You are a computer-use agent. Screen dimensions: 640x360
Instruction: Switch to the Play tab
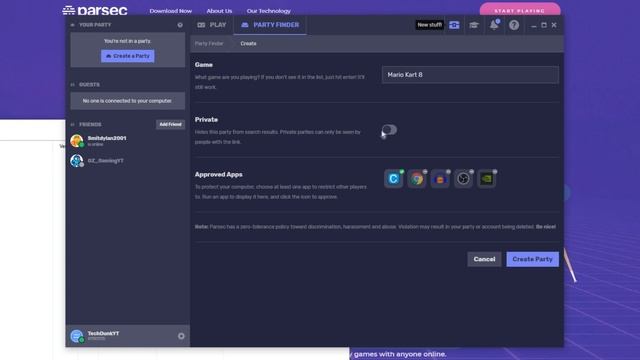(x=211, y=25)
